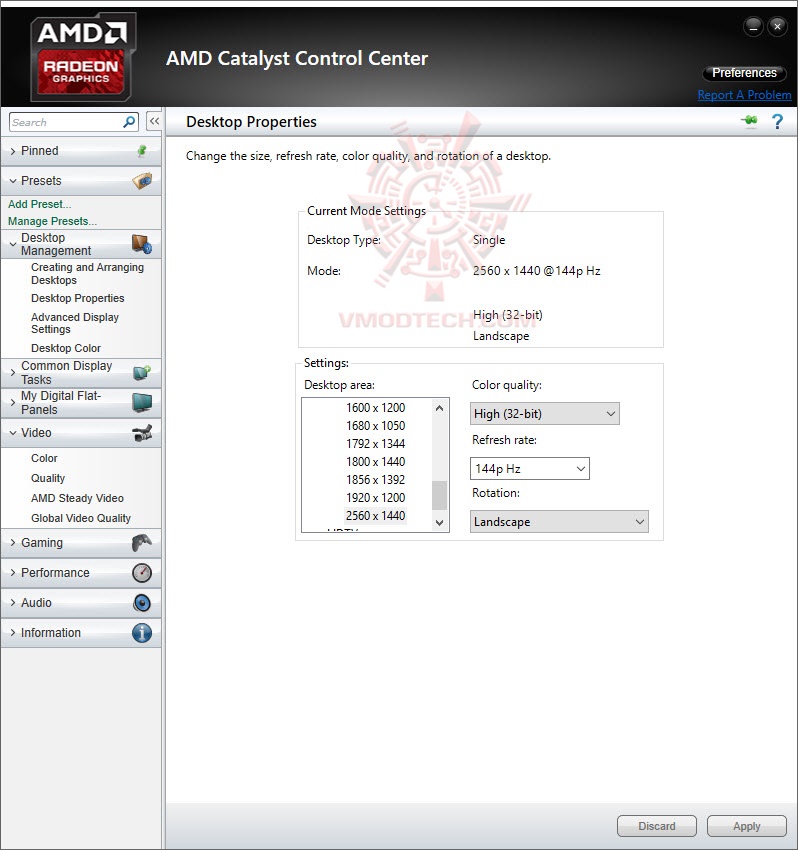
Task: Expand the Information section
Action: pos(13,633)
